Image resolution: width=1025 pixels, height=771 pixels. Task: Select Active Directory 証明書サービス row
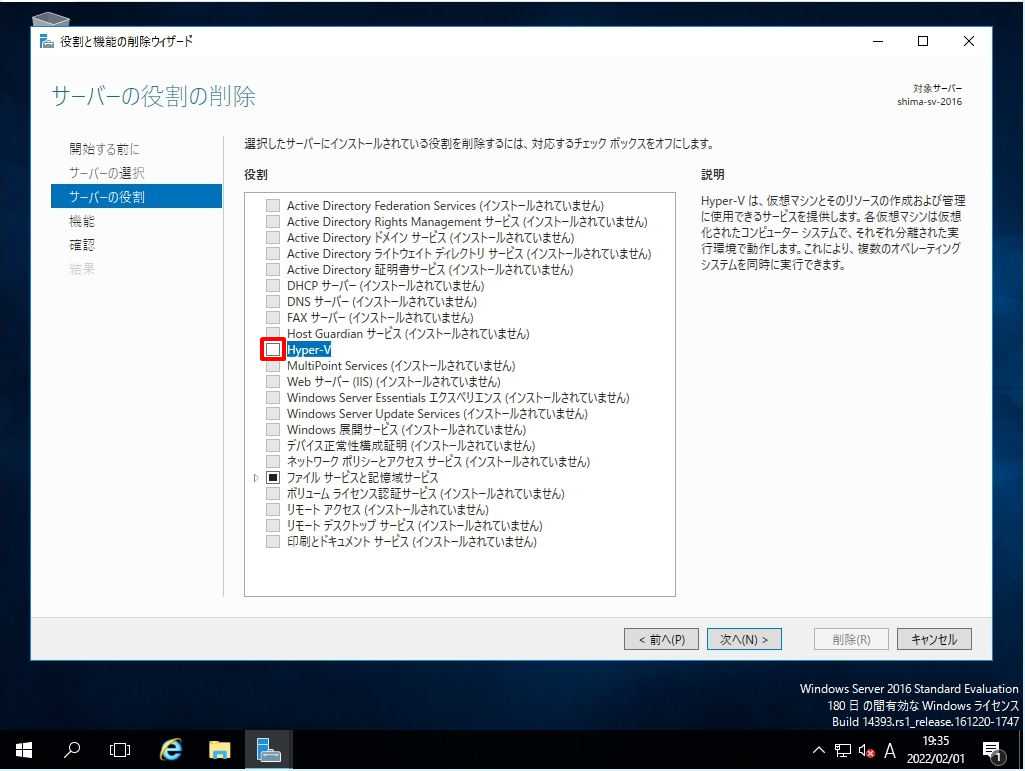click(429, 269)
